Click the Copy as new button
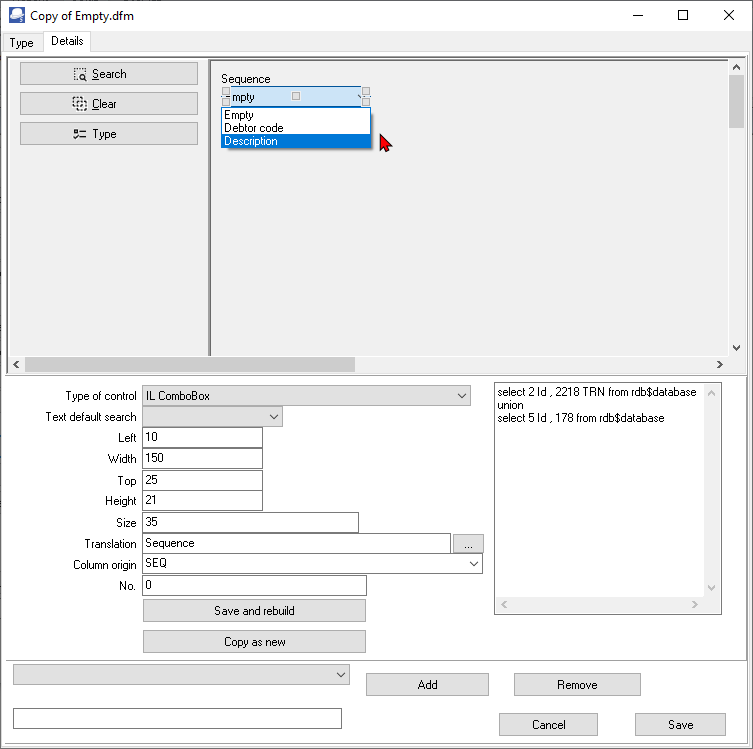Screen dimensions: 753x749 pyautogui.click(x=254, y=642)
